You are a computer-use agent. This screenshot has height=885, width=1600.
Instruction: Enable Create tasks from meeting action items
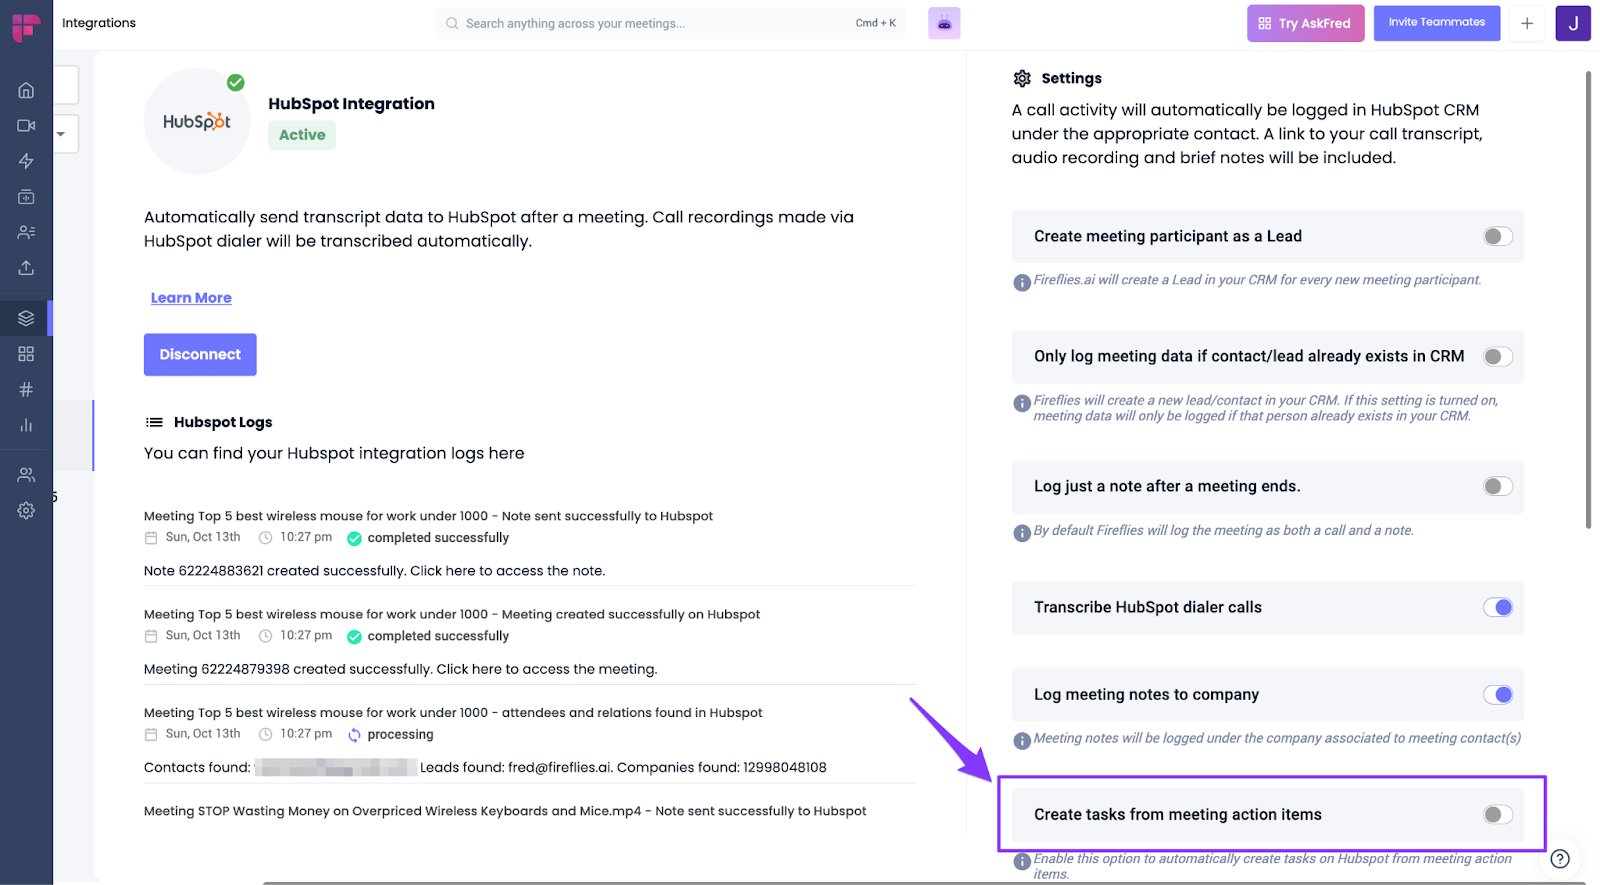[x=1498, y=814]
